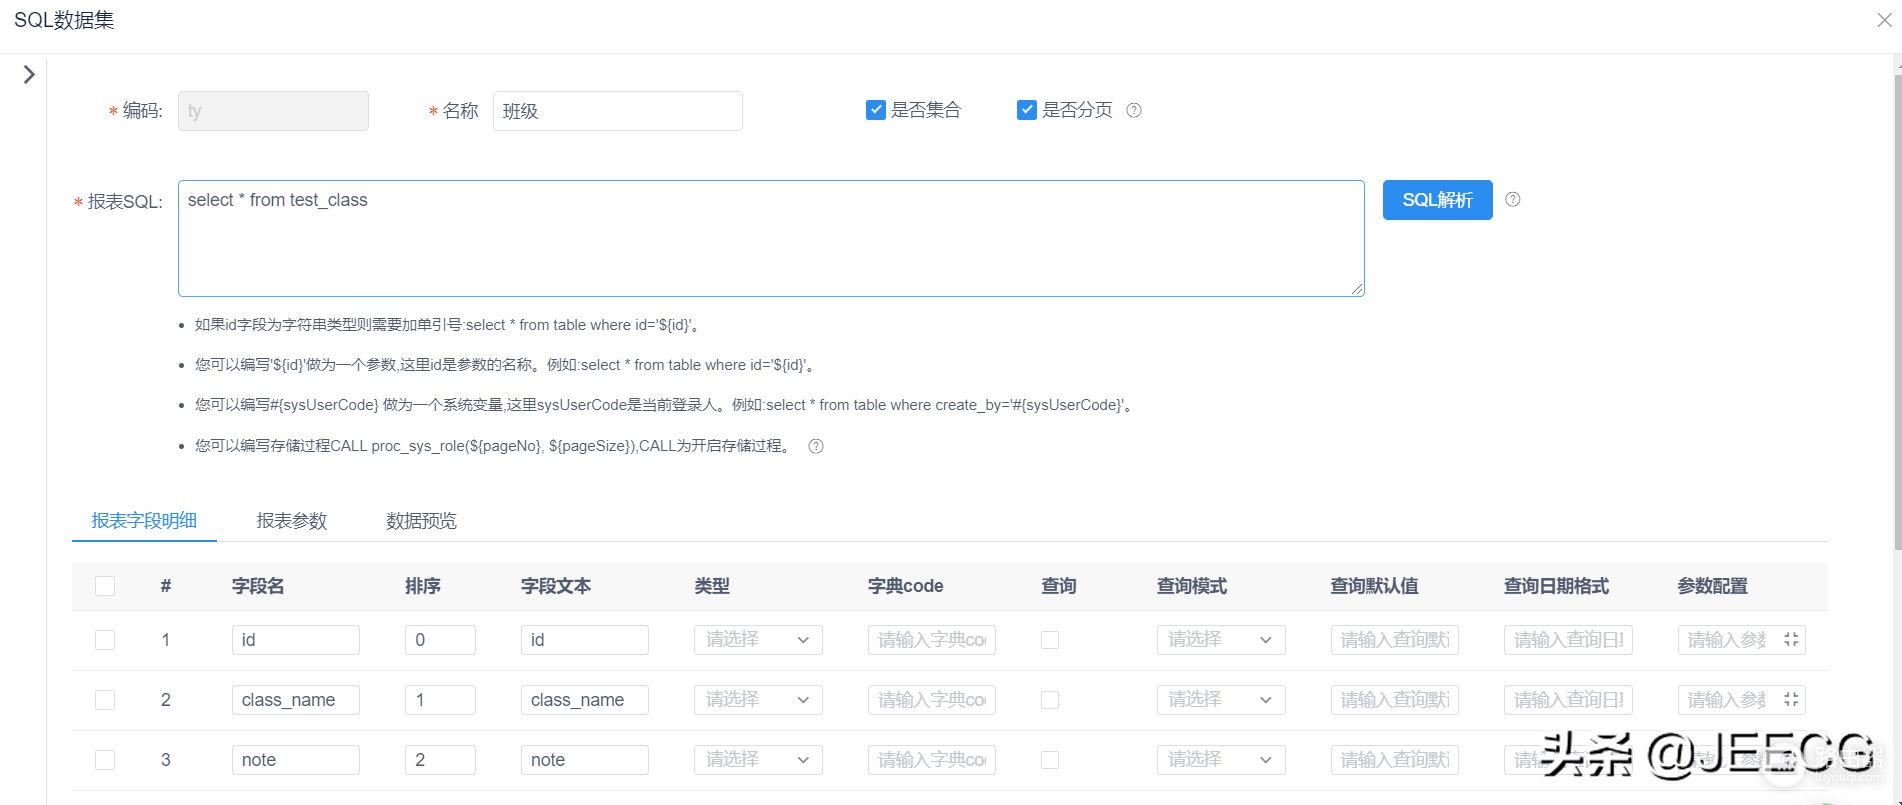Viewport: 1902px width, 805px height.
Task: Edit 字段文本 input for id row
Action: click(584, 640)
